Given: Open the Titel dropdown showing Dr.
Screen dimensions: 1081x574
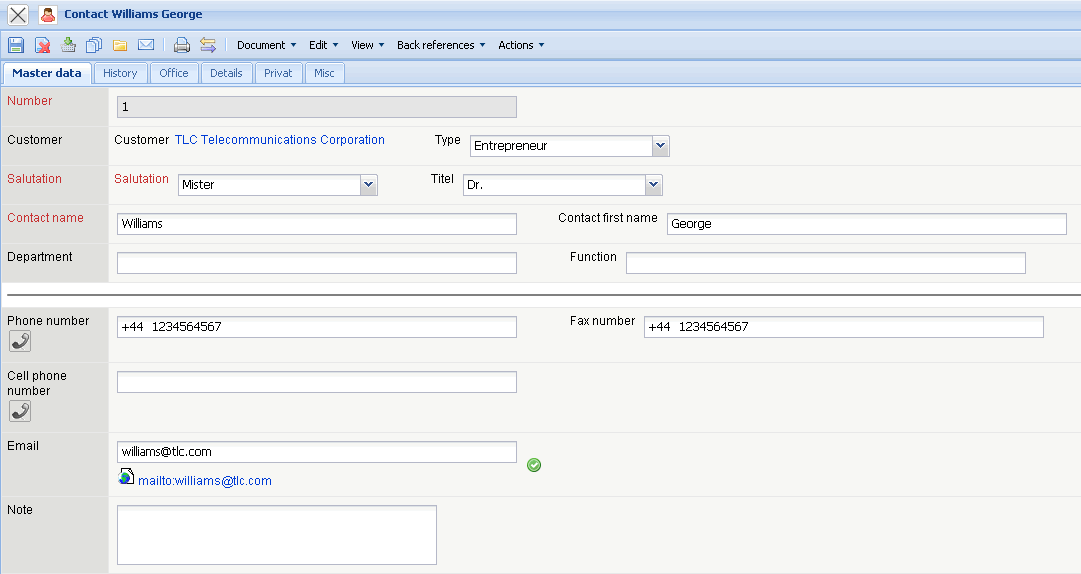Looking at the screenshot, I should point(653,185).
